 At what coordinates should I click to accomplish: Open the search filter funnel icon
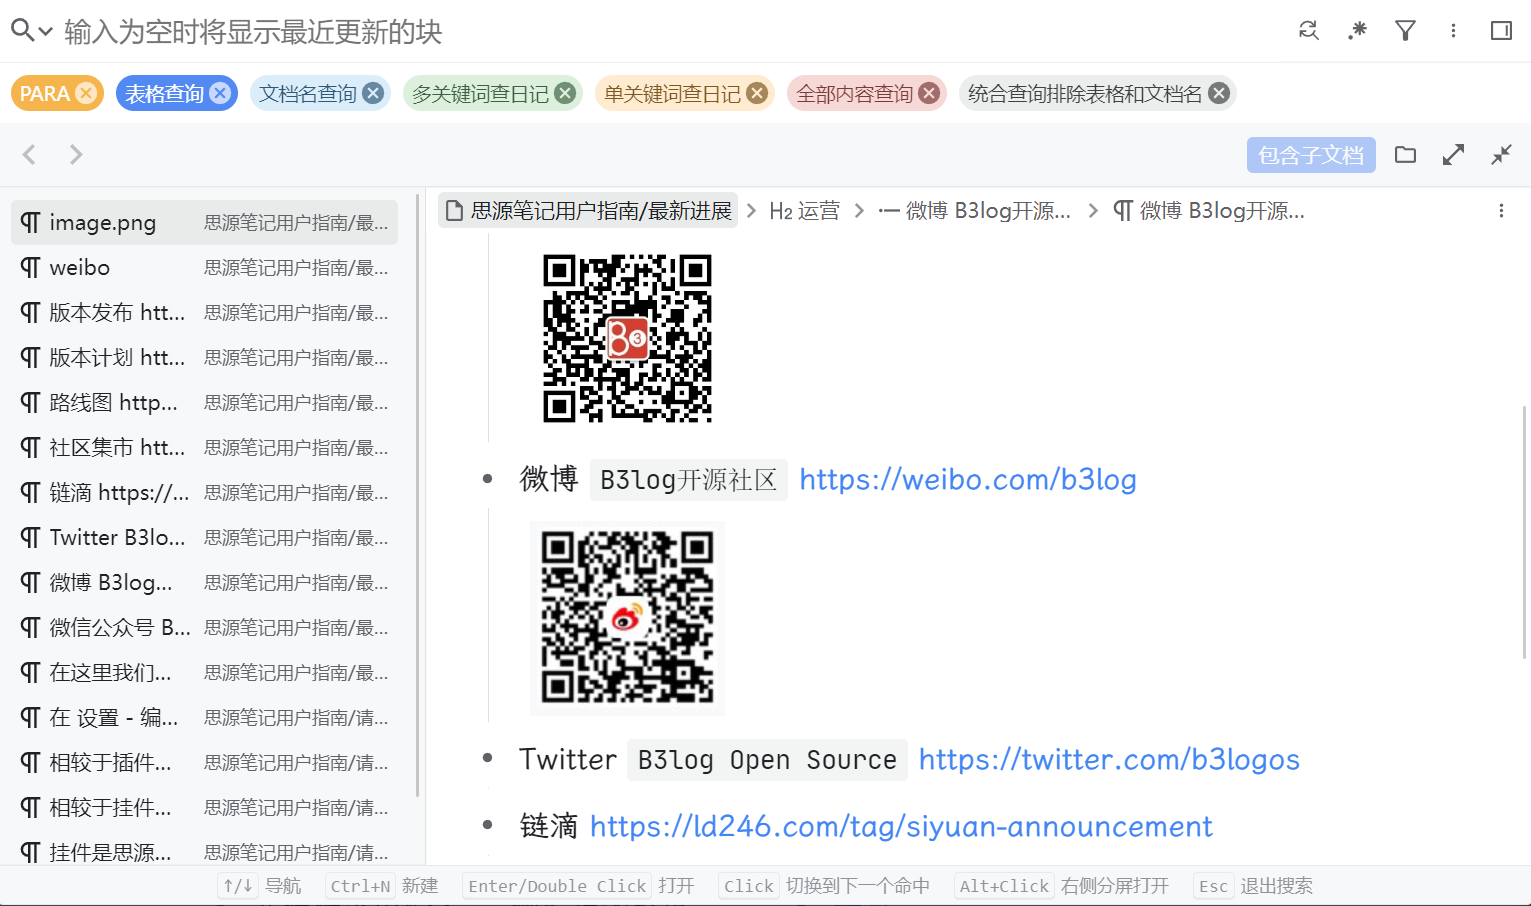point(1405,31)
